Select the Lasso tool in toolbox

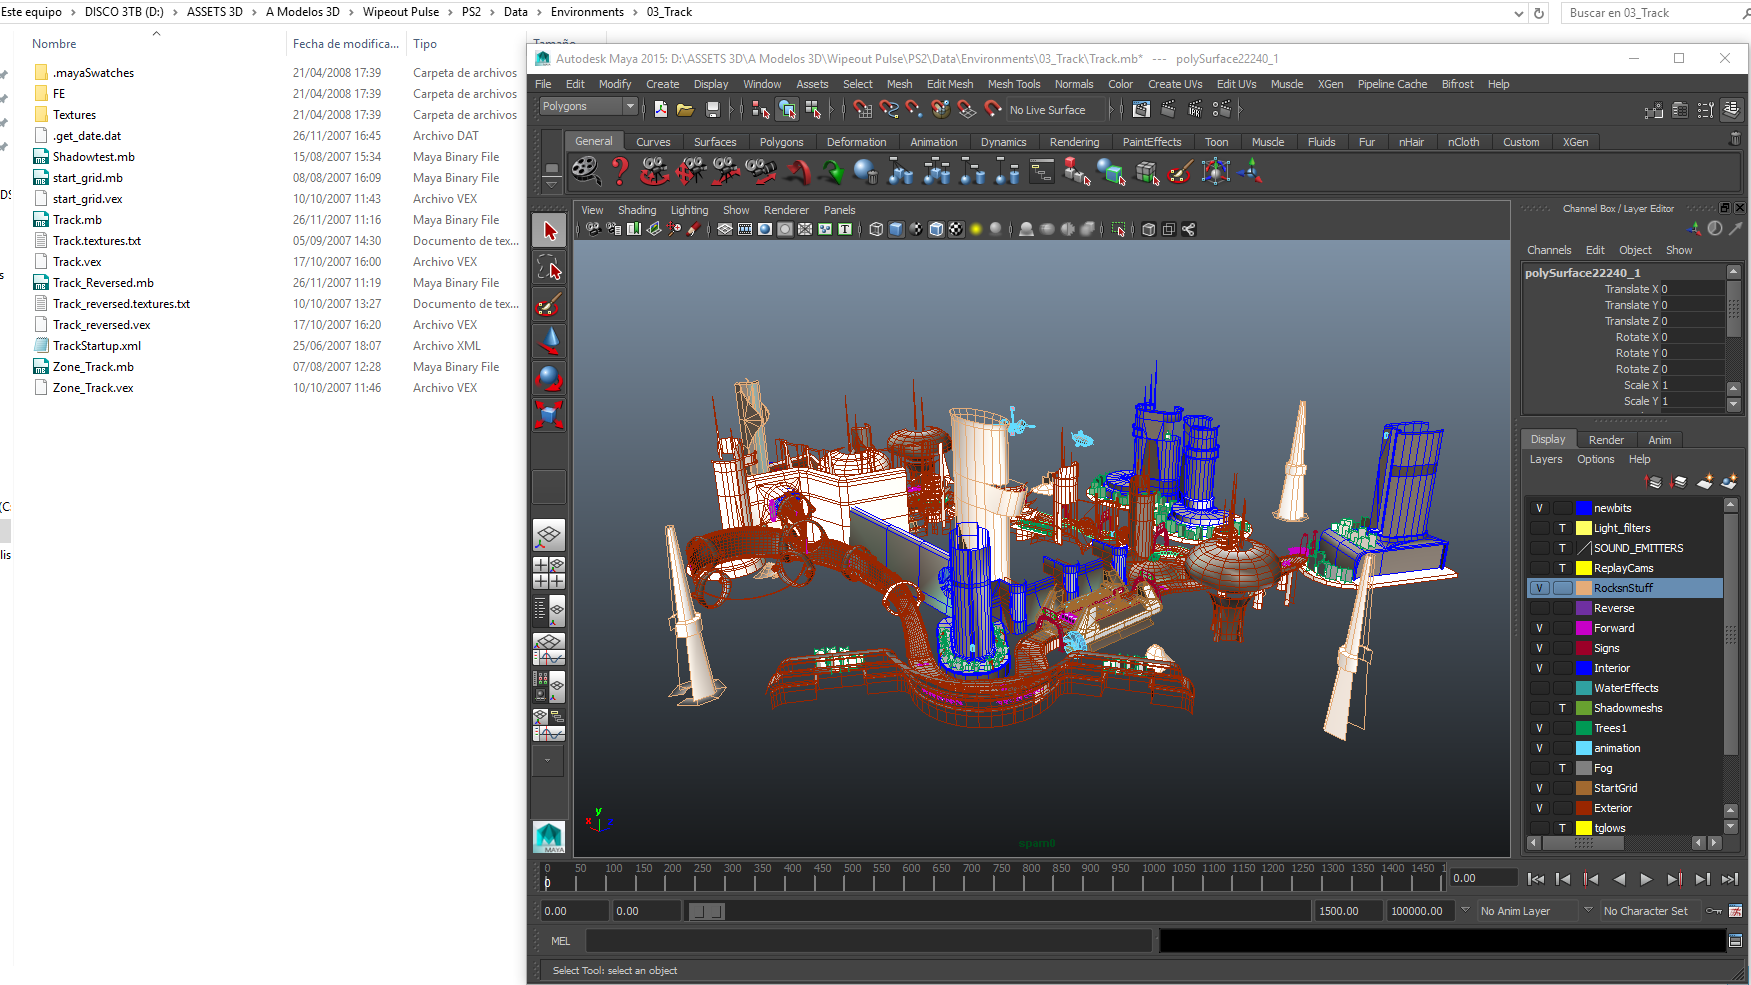[x=549, y=268]
